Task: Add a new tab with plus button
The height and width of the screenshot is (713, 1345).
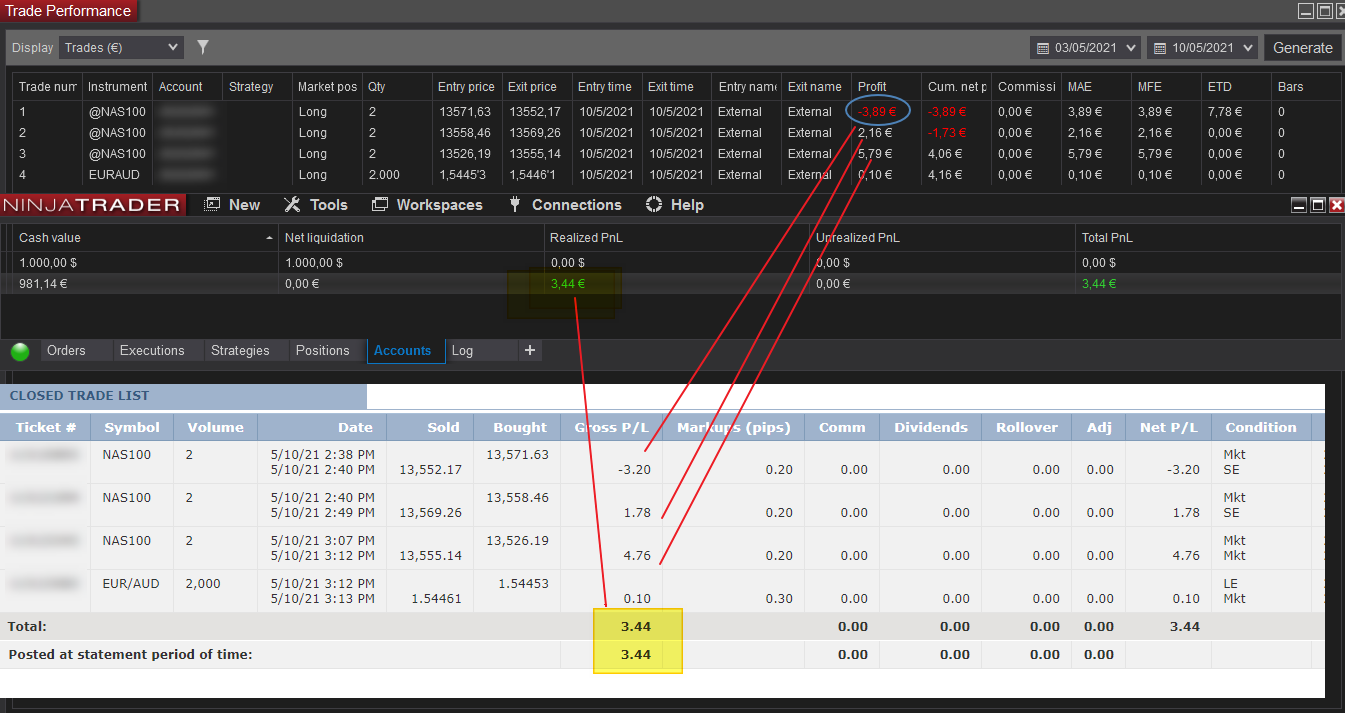Action: tap(530, 350)
